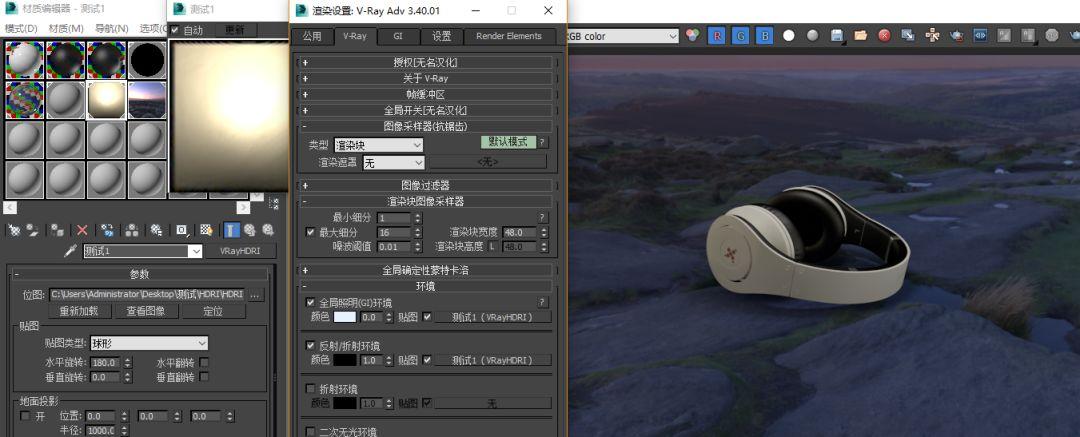Image resolution: width=1080 pixels, height=437 pixels.
Task: Switch to the 公用 tab
Action: (x=312, y=37)
